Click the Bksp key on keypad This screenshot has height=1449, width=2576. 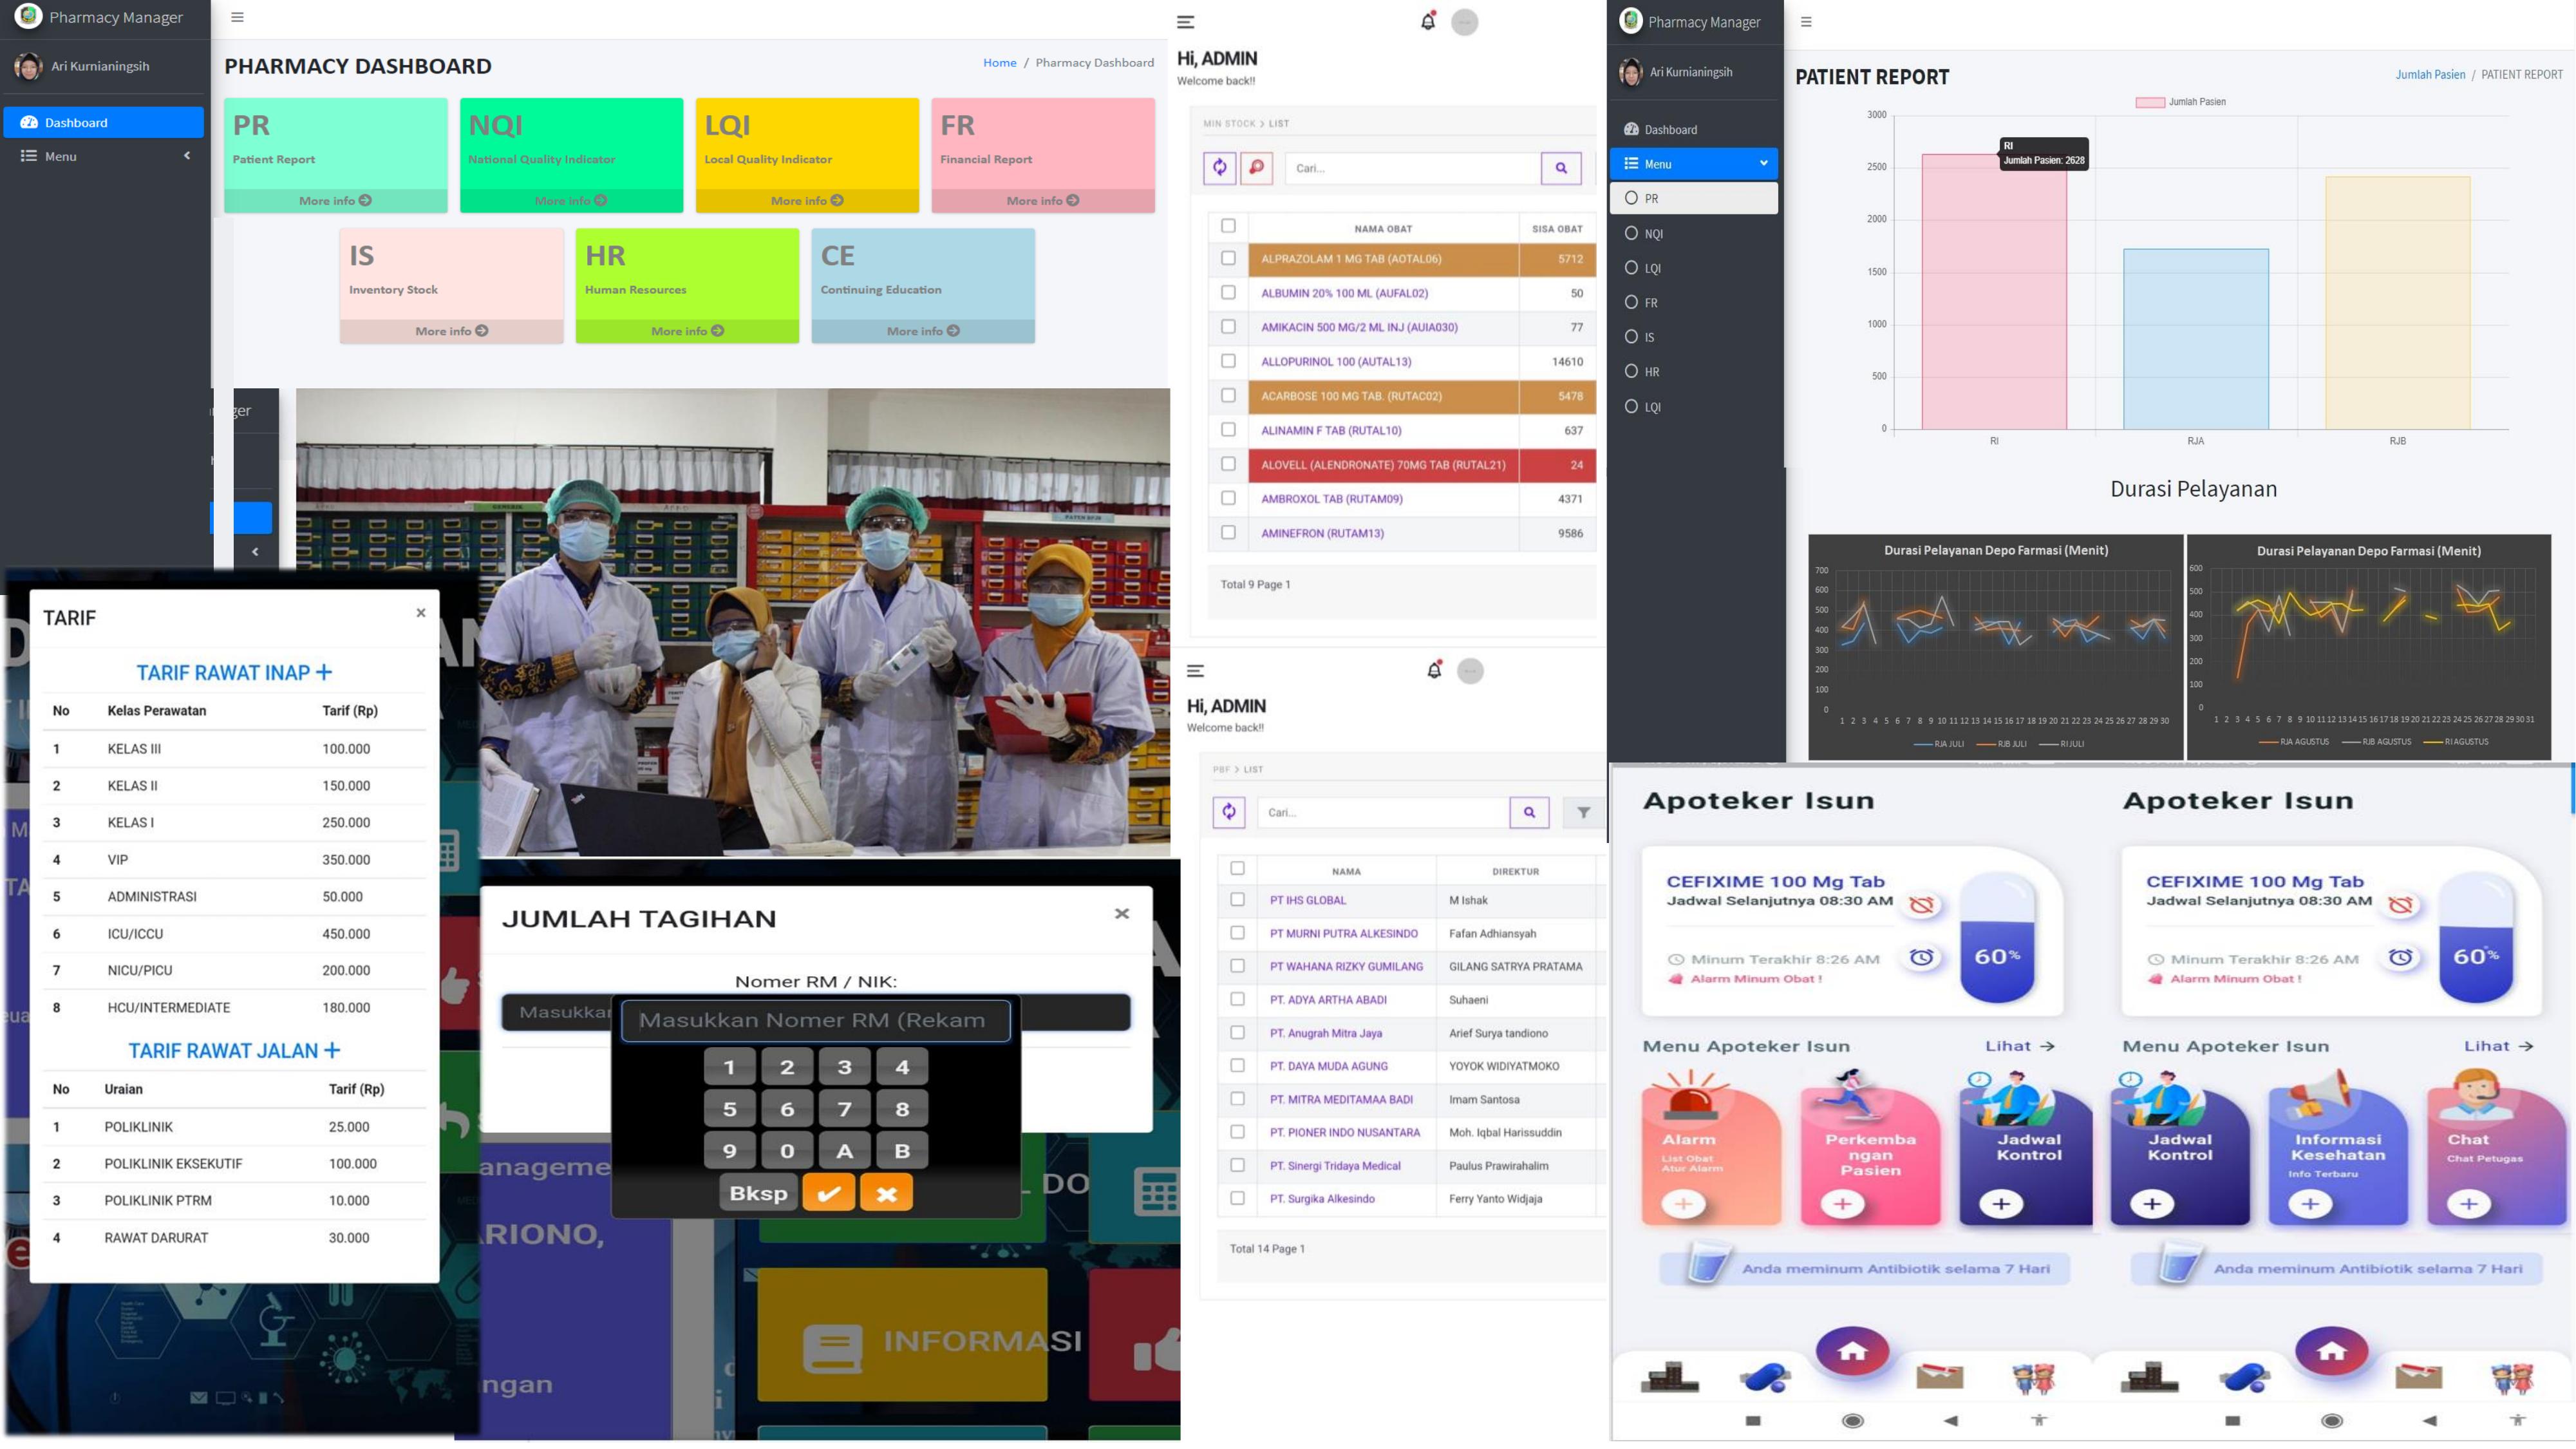(758, 1193)
